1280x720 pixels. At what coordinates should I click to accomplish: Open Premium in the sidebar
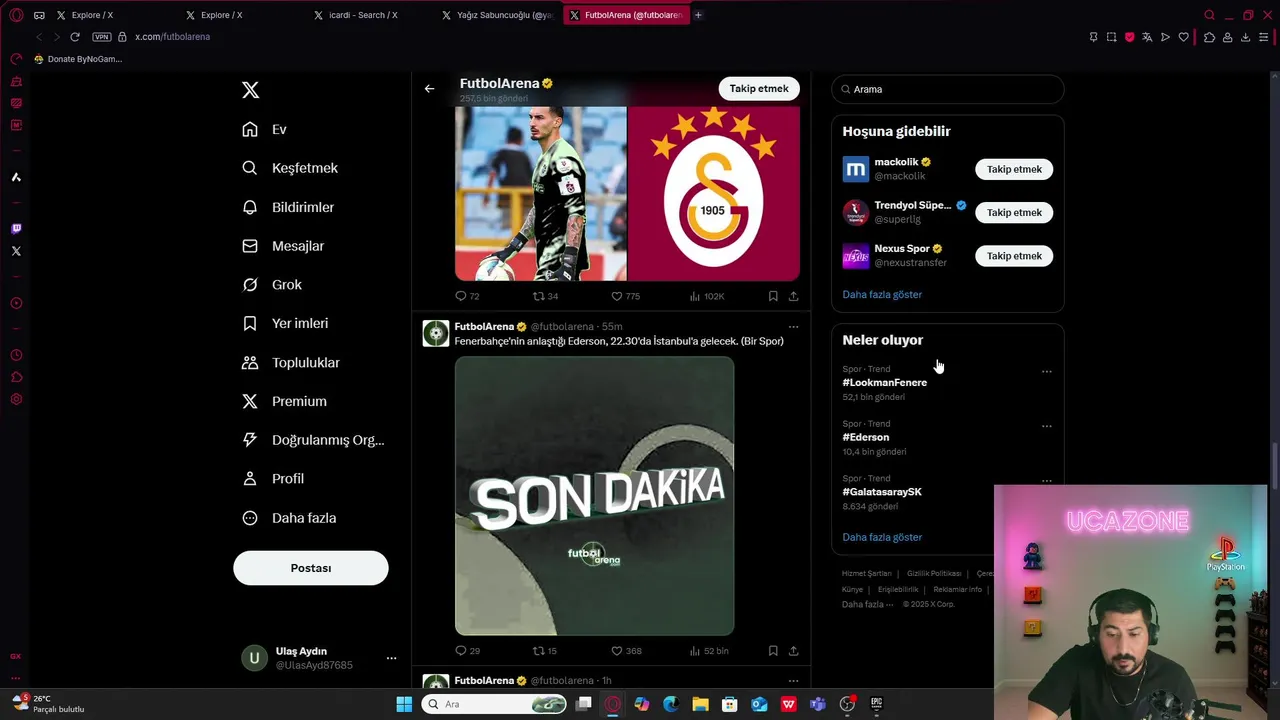284,401
